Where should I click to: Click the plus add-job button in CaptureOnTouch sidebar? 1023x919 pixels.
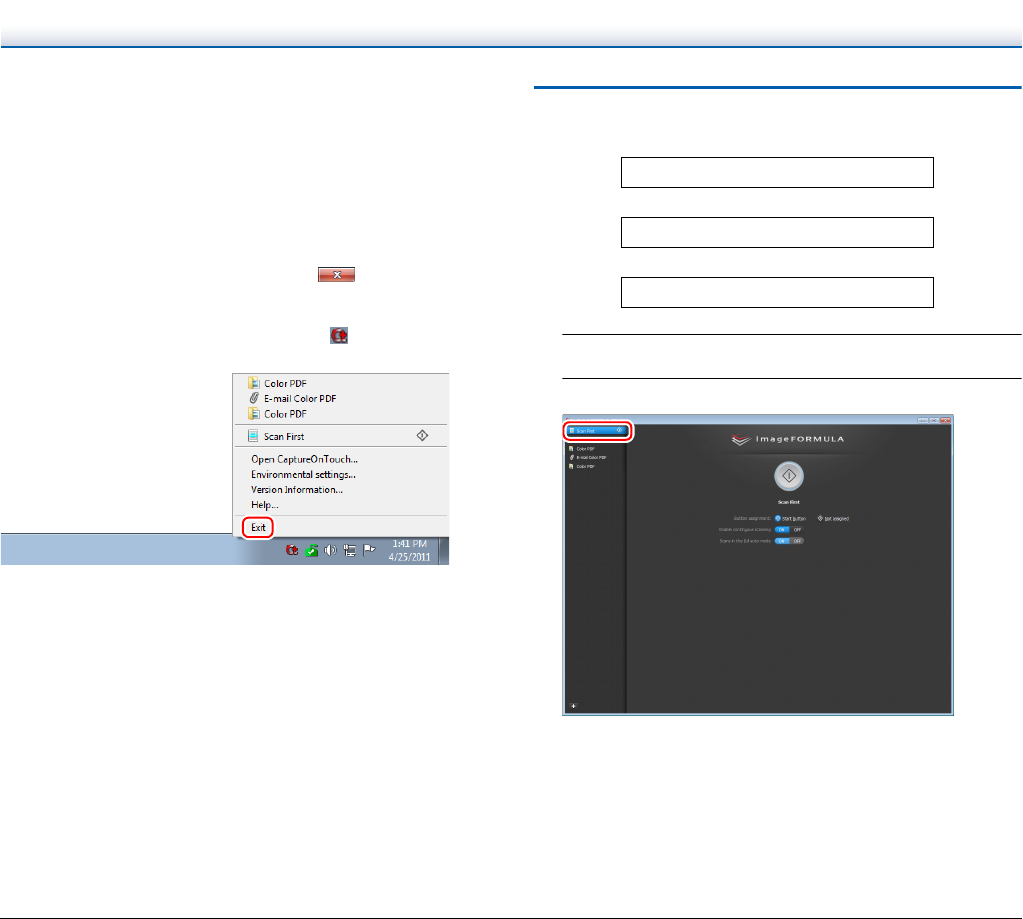click(x=573, y=706)
